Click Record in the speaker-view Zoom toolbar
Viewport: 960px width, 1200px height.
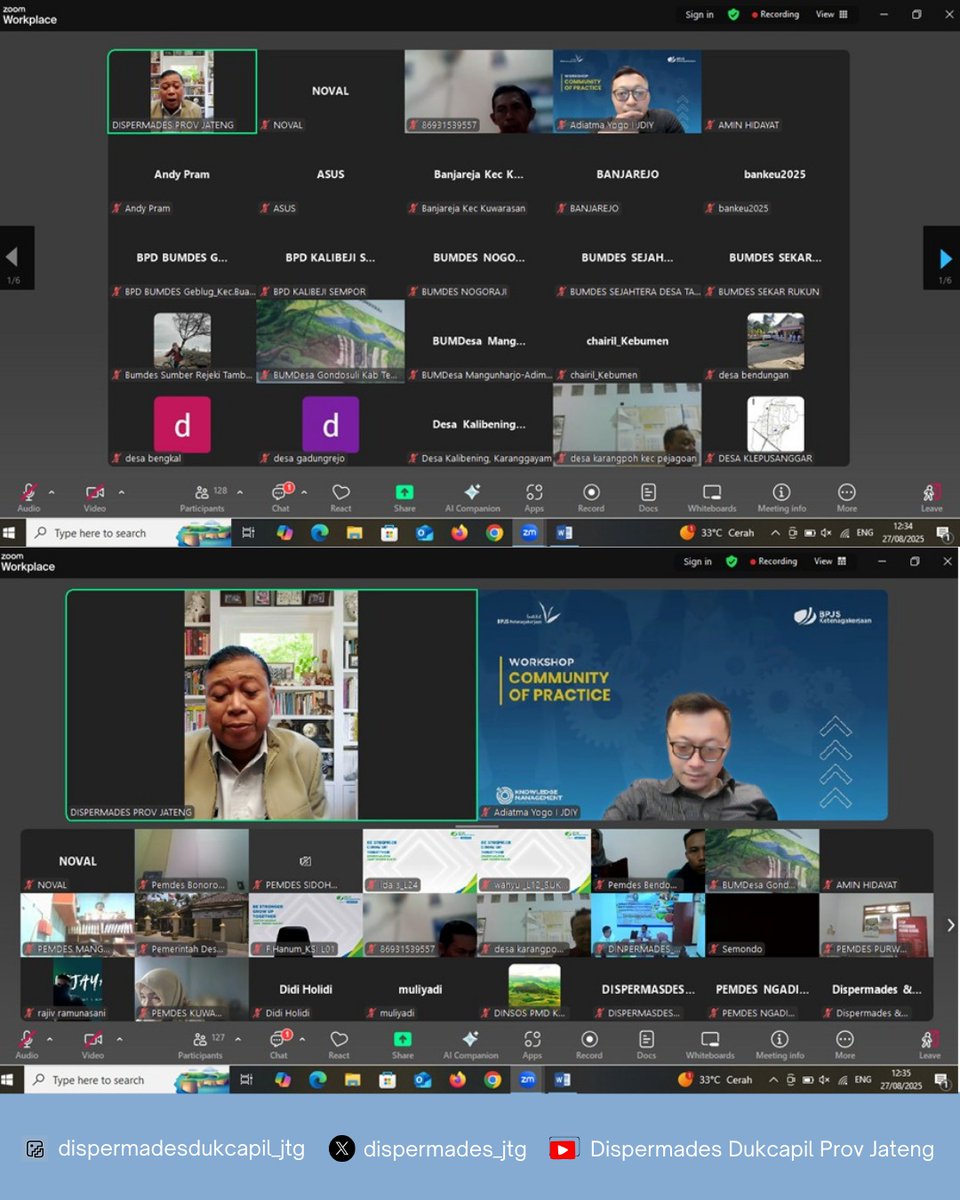coord(589,1044)
